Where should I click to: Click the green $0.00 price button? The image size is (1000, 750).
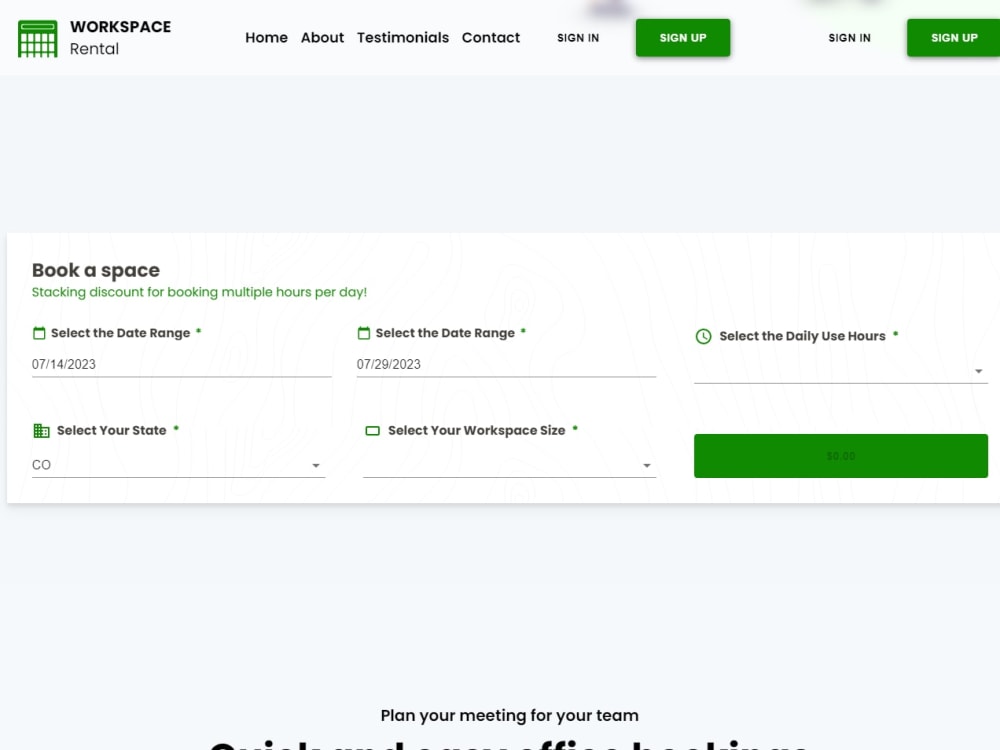click(x=841, y=456)
